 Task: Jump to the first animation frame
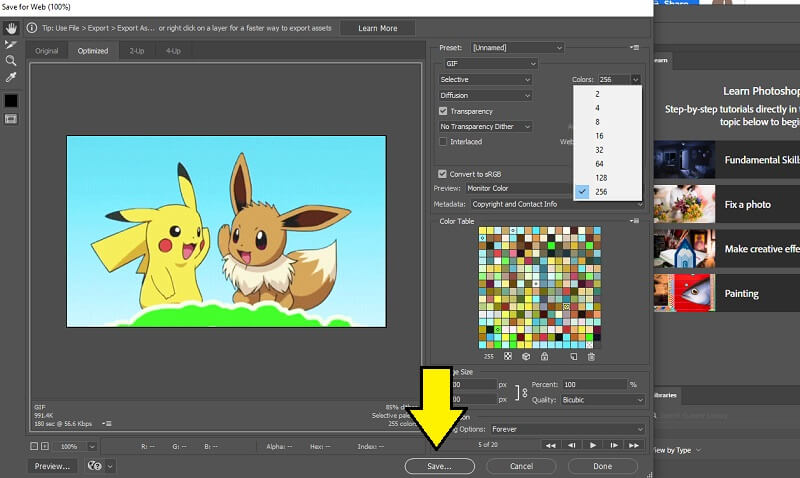pyautogui.click(x=551, y=445)
